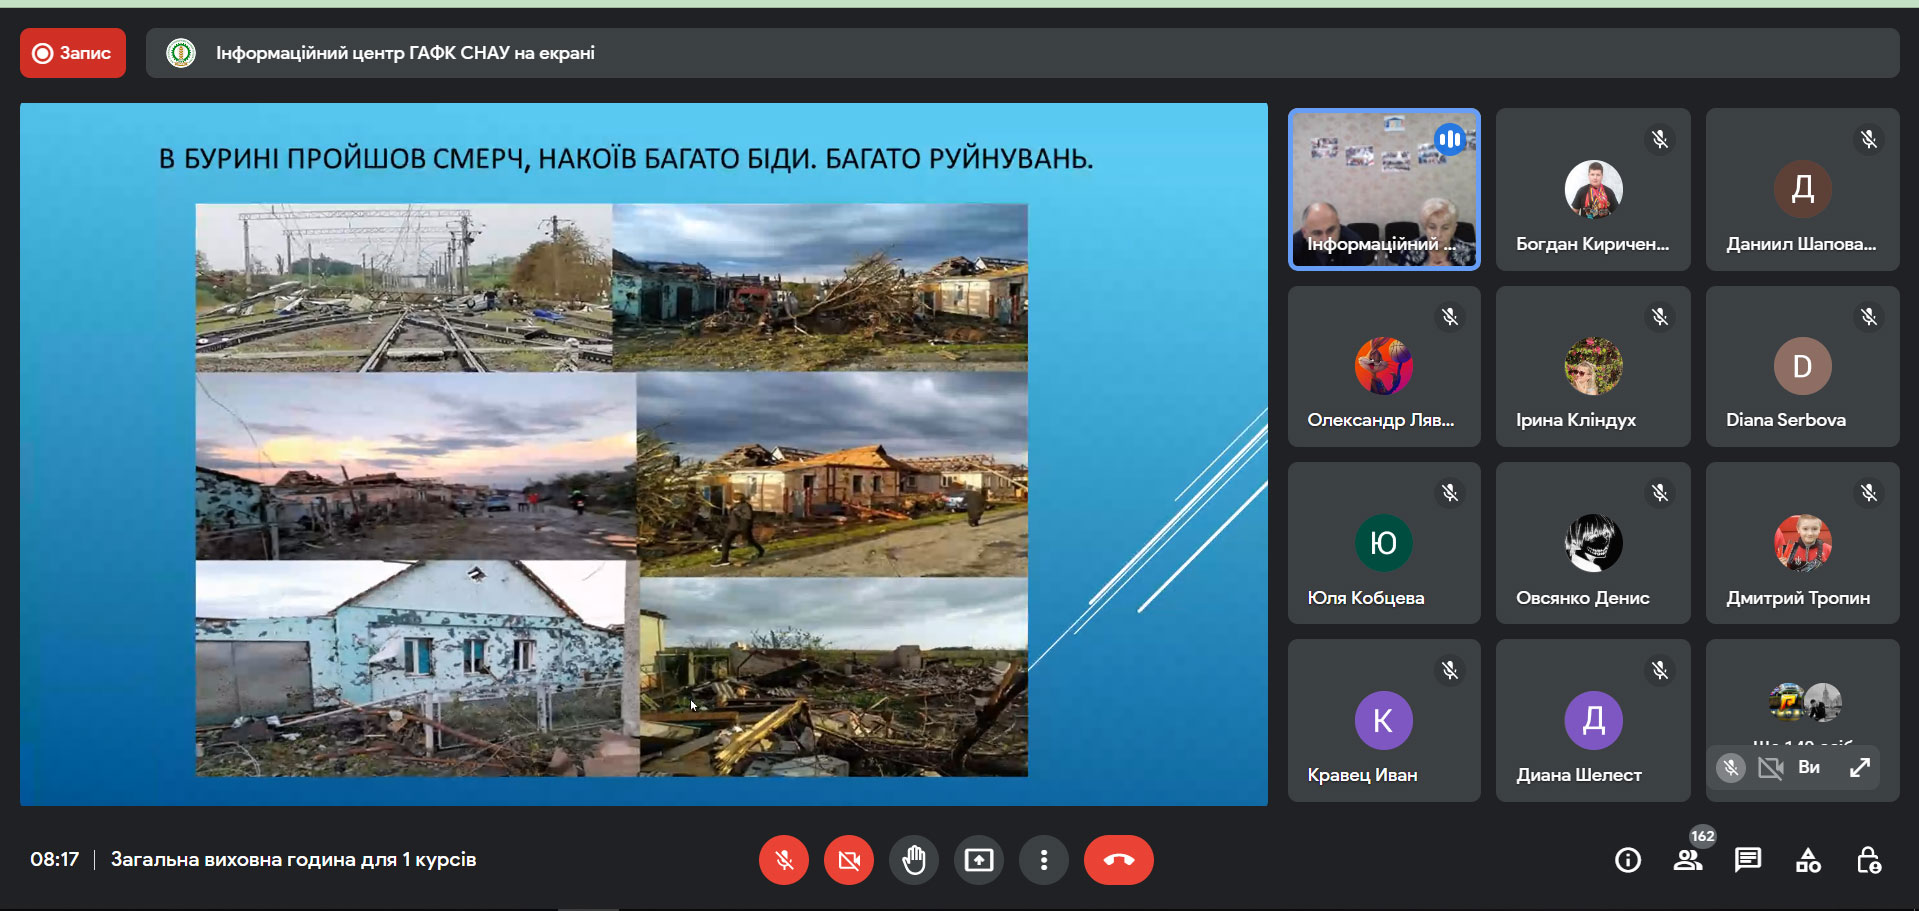Click the muted mic icon on Юля Кобцева tile
Screen dimensions: 1919x911
pos(1450,493)
